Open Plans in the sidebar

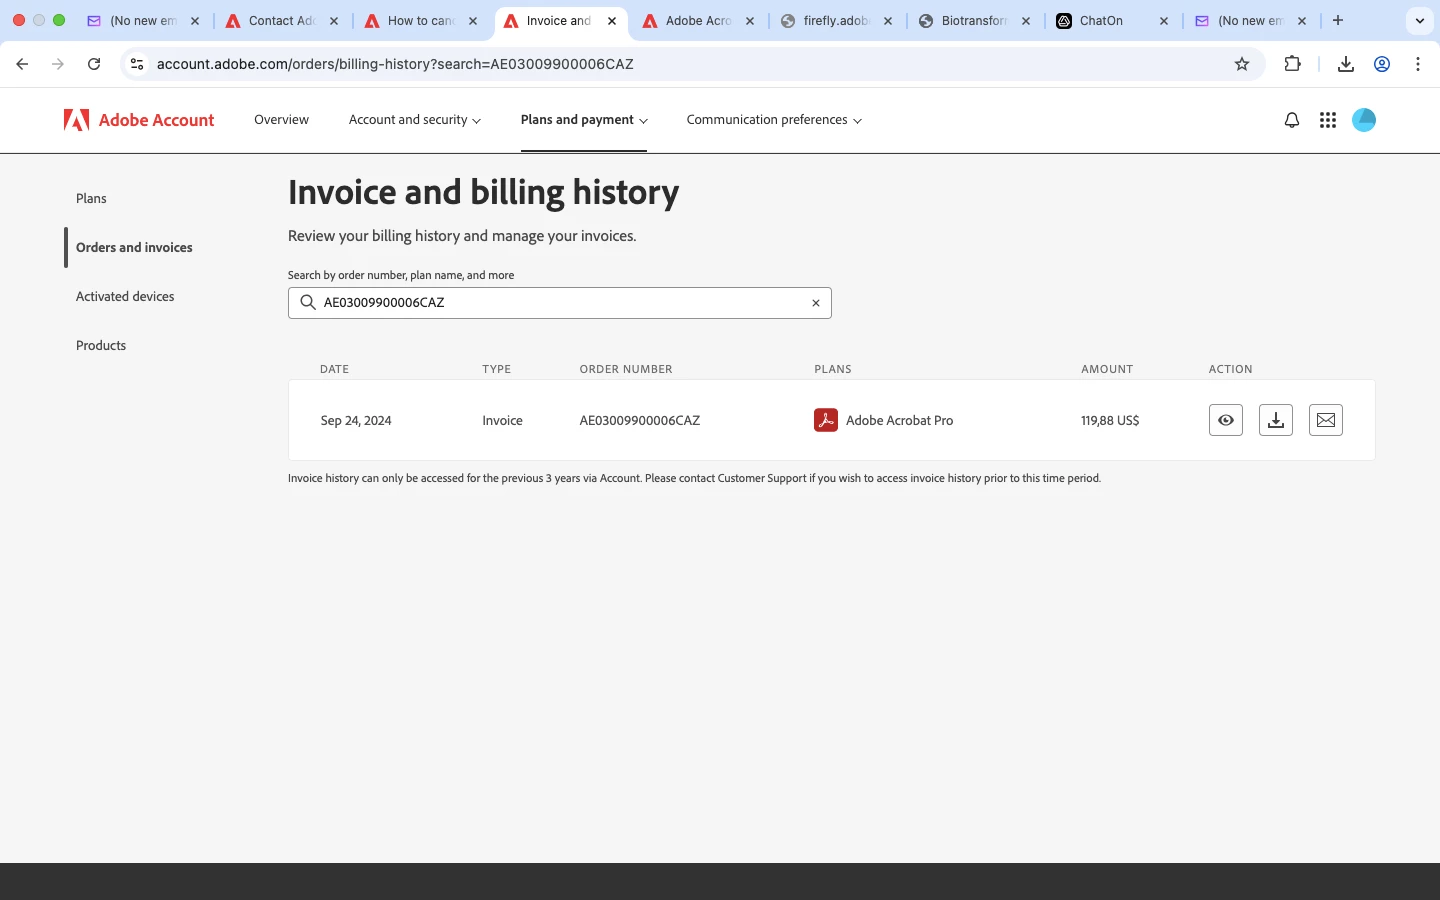click(x=91, y=198)
